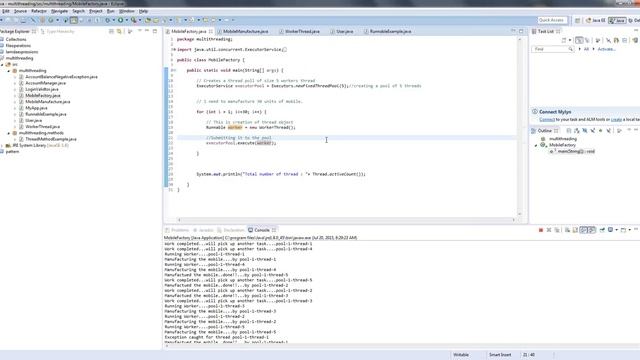
Task: Click the editor horizontal scrollbar
Action: (x=346, y=220)
